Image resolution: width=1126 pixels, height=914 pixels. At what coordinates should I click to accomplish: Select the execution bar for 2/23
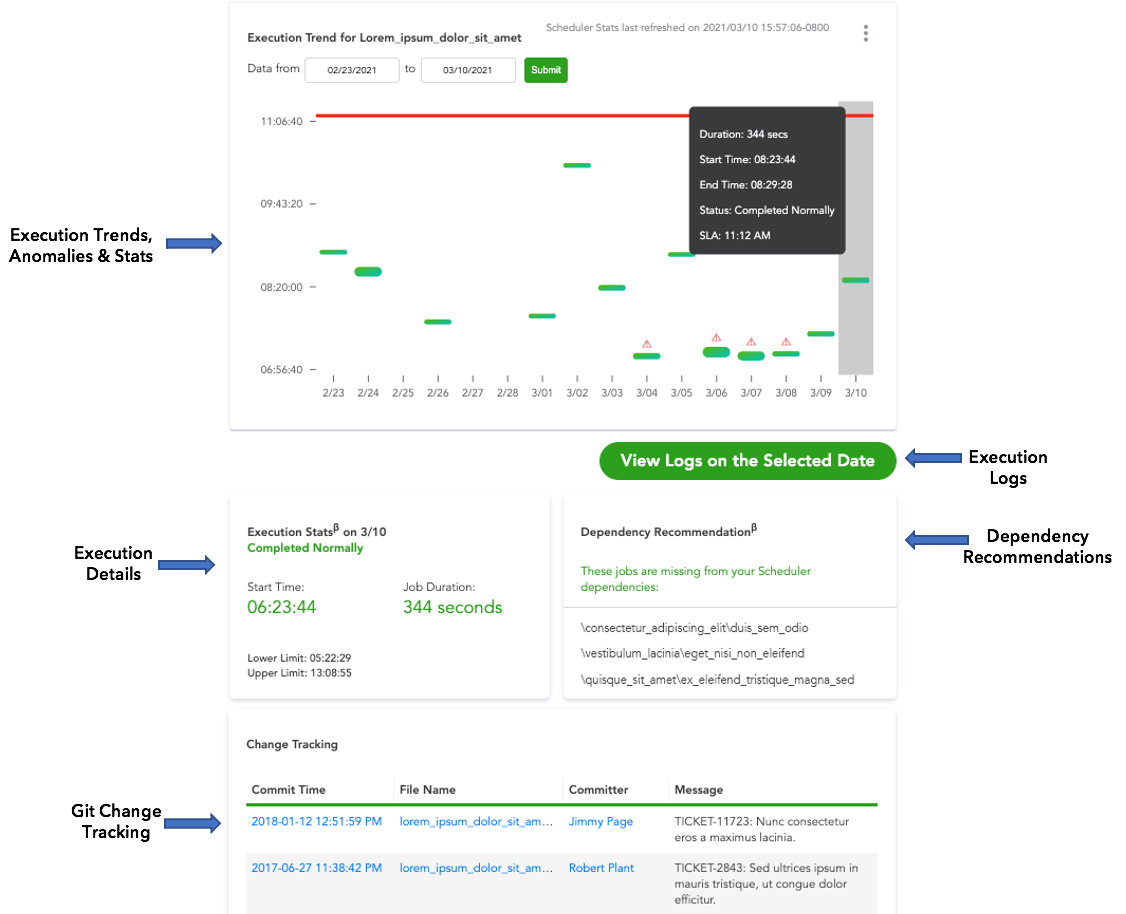point(333,252)
